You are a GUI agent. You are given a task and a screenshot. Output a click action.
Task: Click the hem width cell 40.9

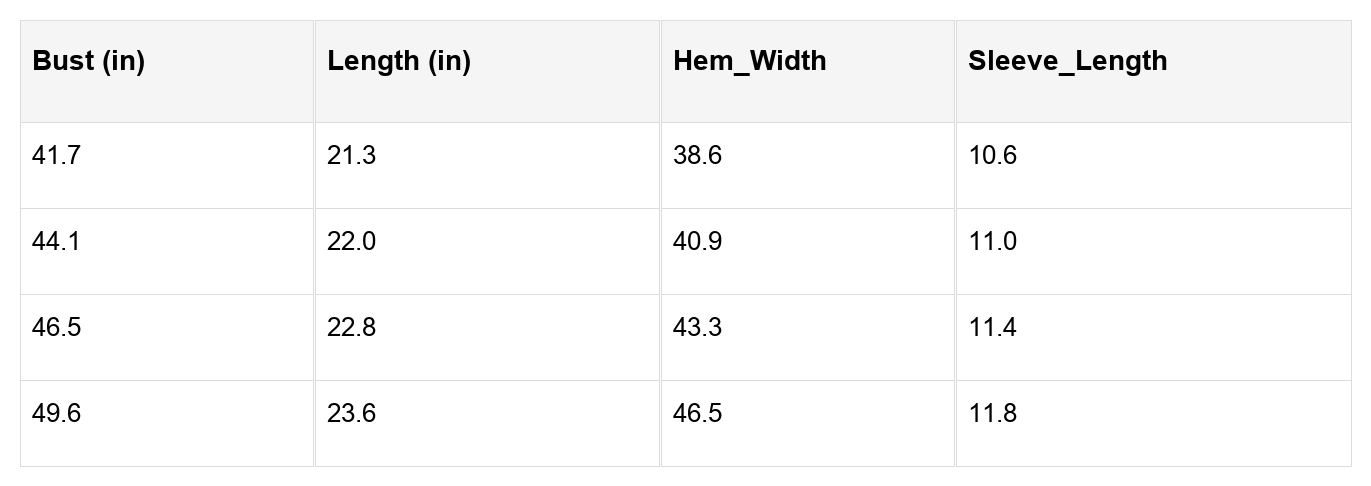[697, 242]
